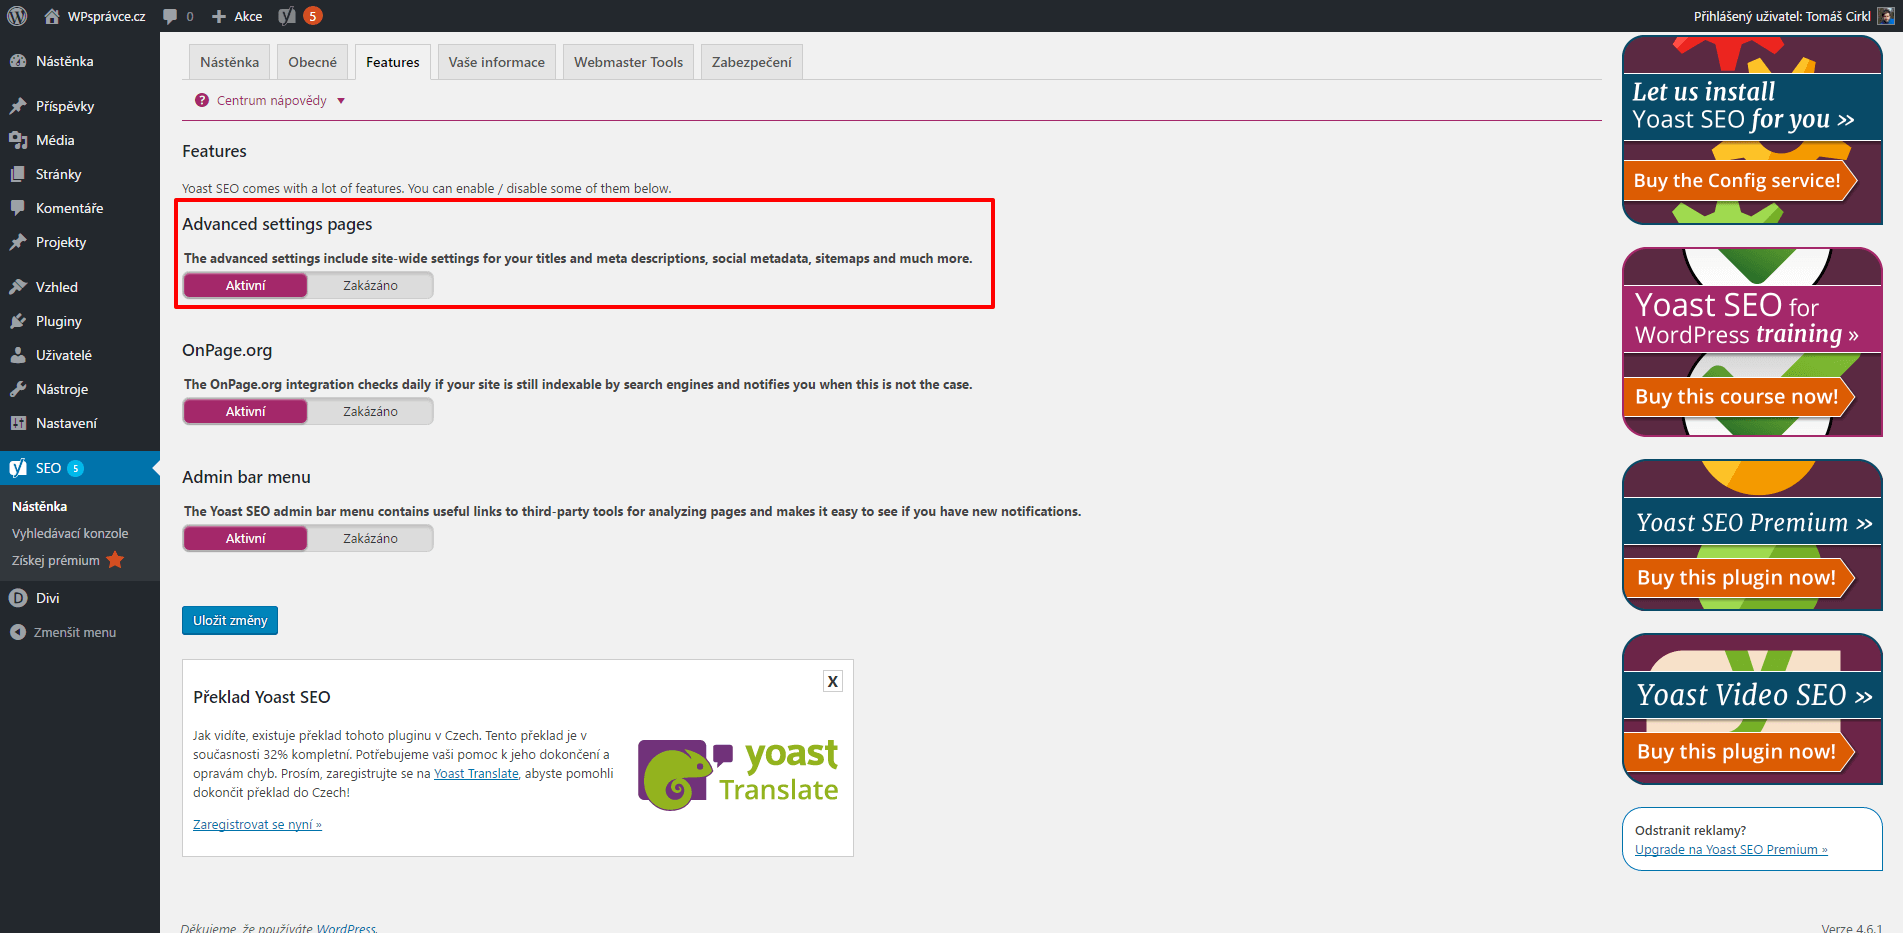Open the WordPress link in footer

point(346,928)
